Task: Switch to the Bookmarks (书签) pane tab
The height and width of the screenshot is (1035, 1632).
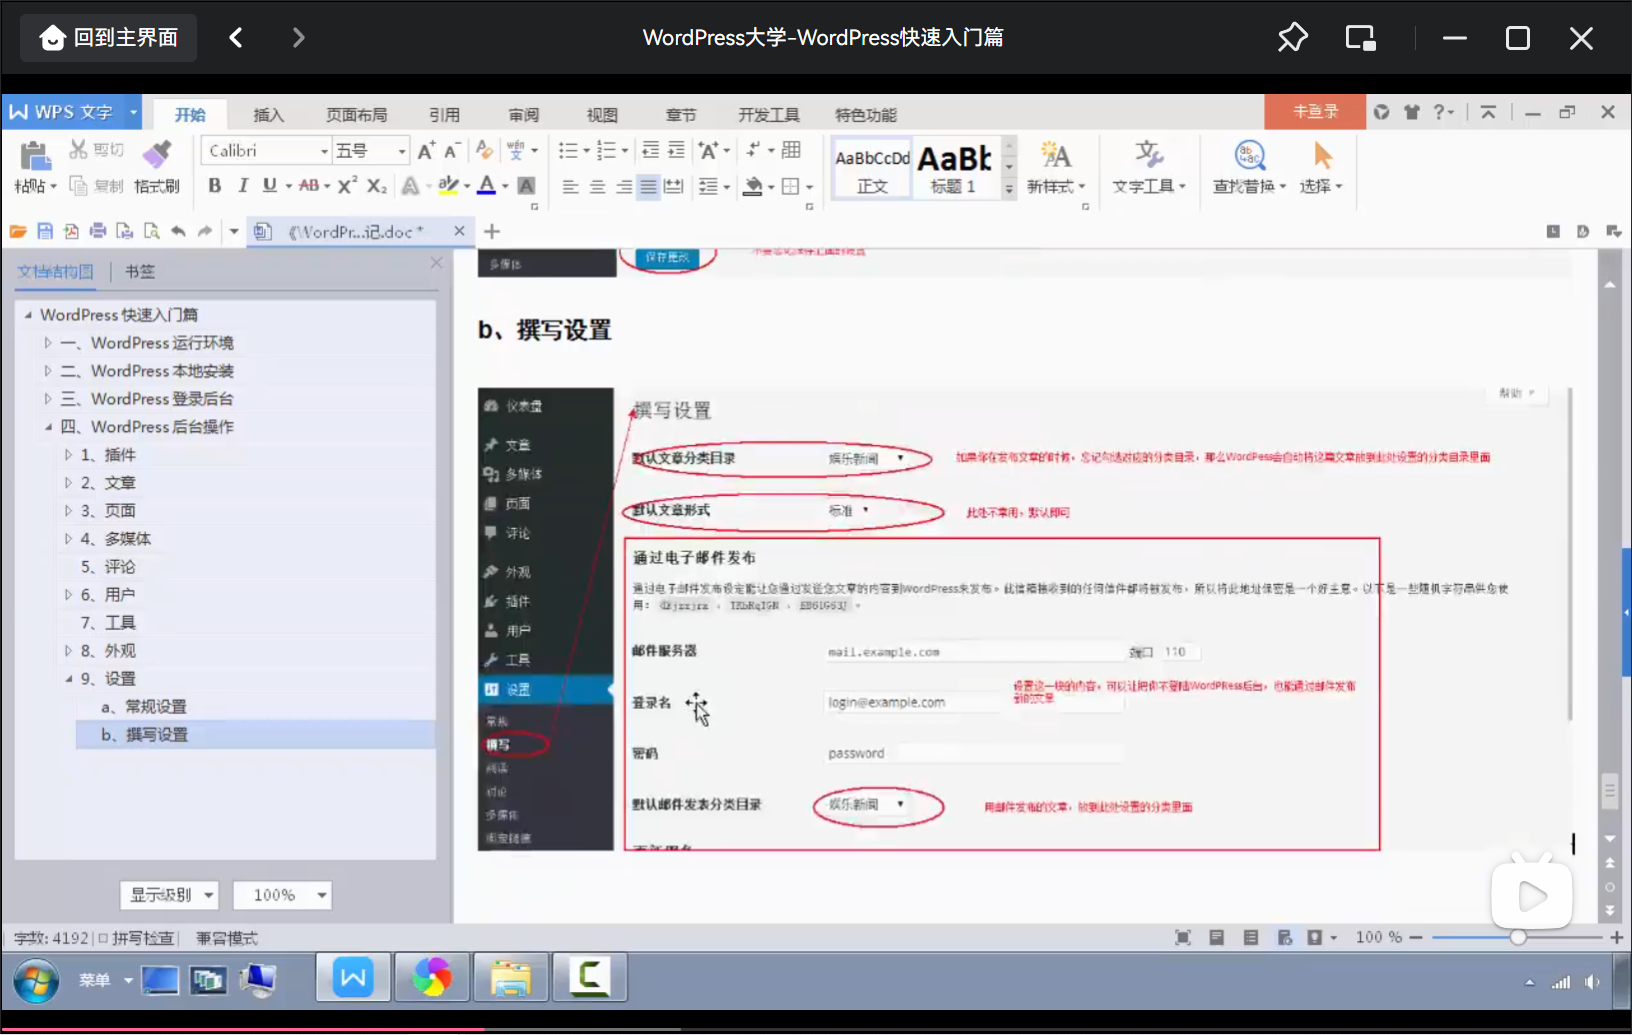Action: coord(140,272)
